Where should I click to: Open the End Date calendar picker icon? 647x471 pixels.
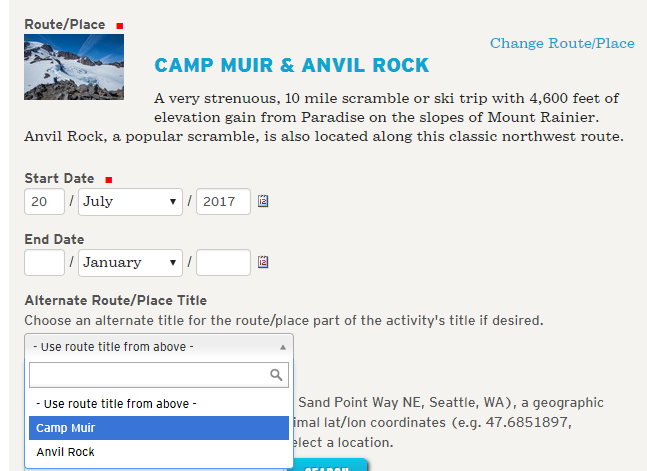click(x=263, y=263)
